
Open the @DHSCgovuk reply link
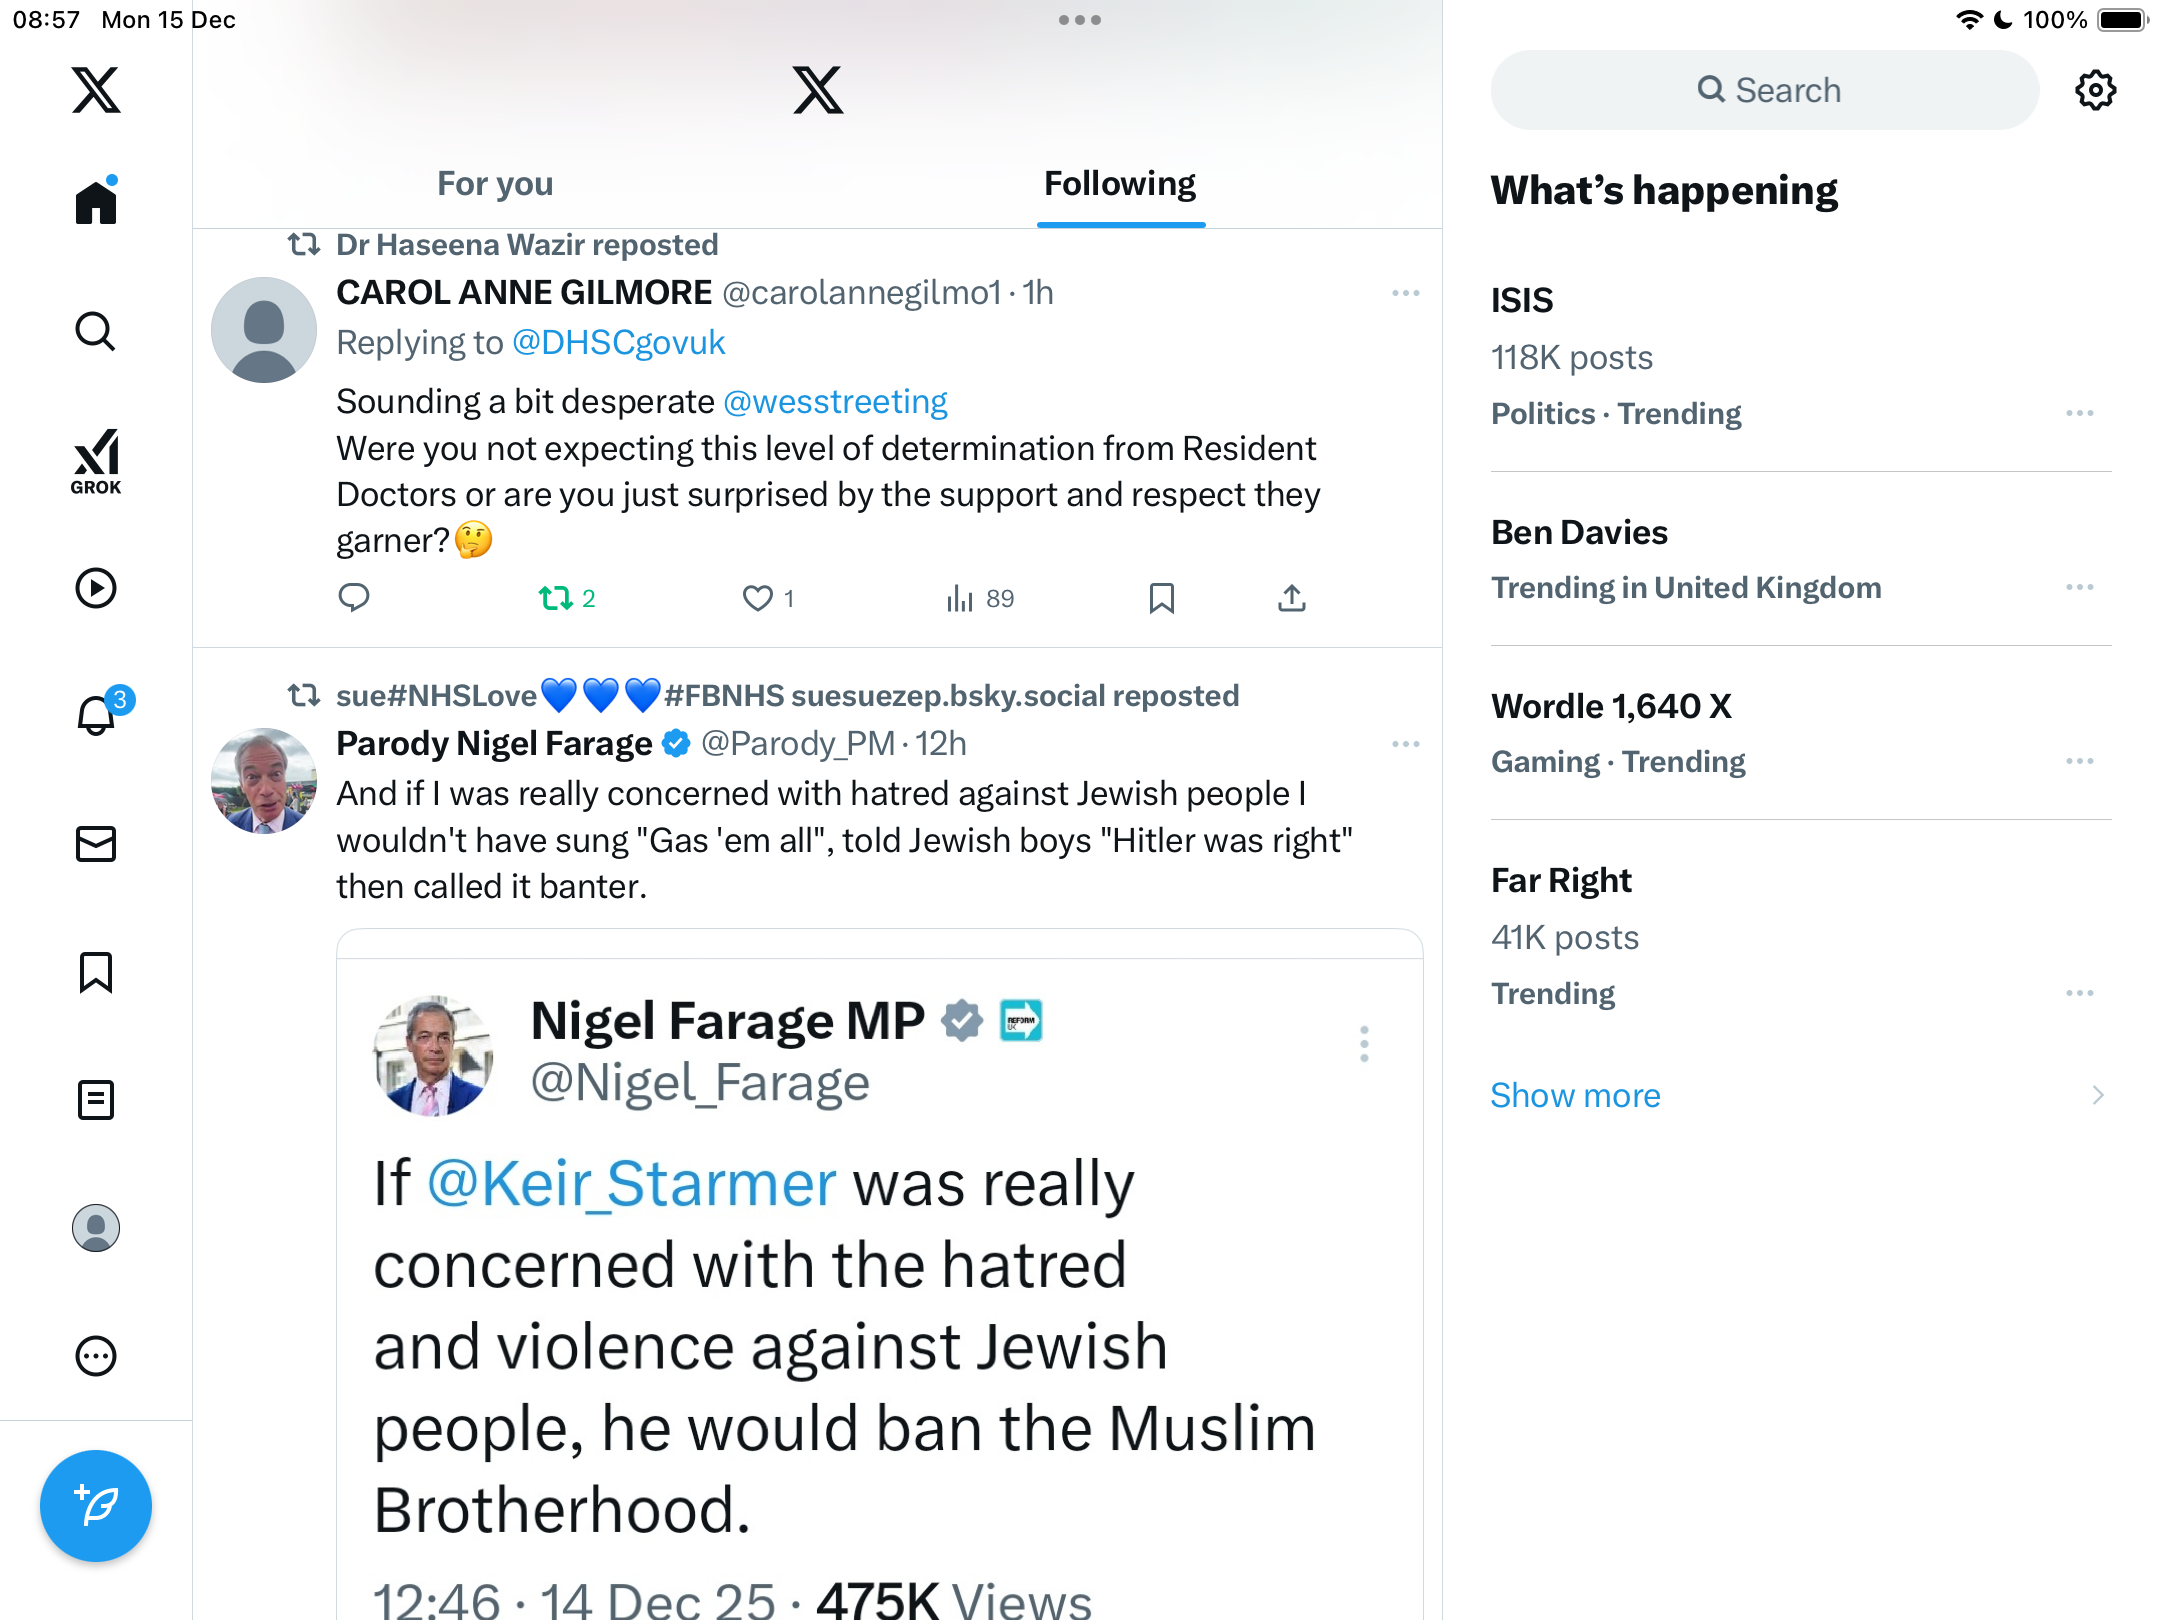click(x=618, y=343)
